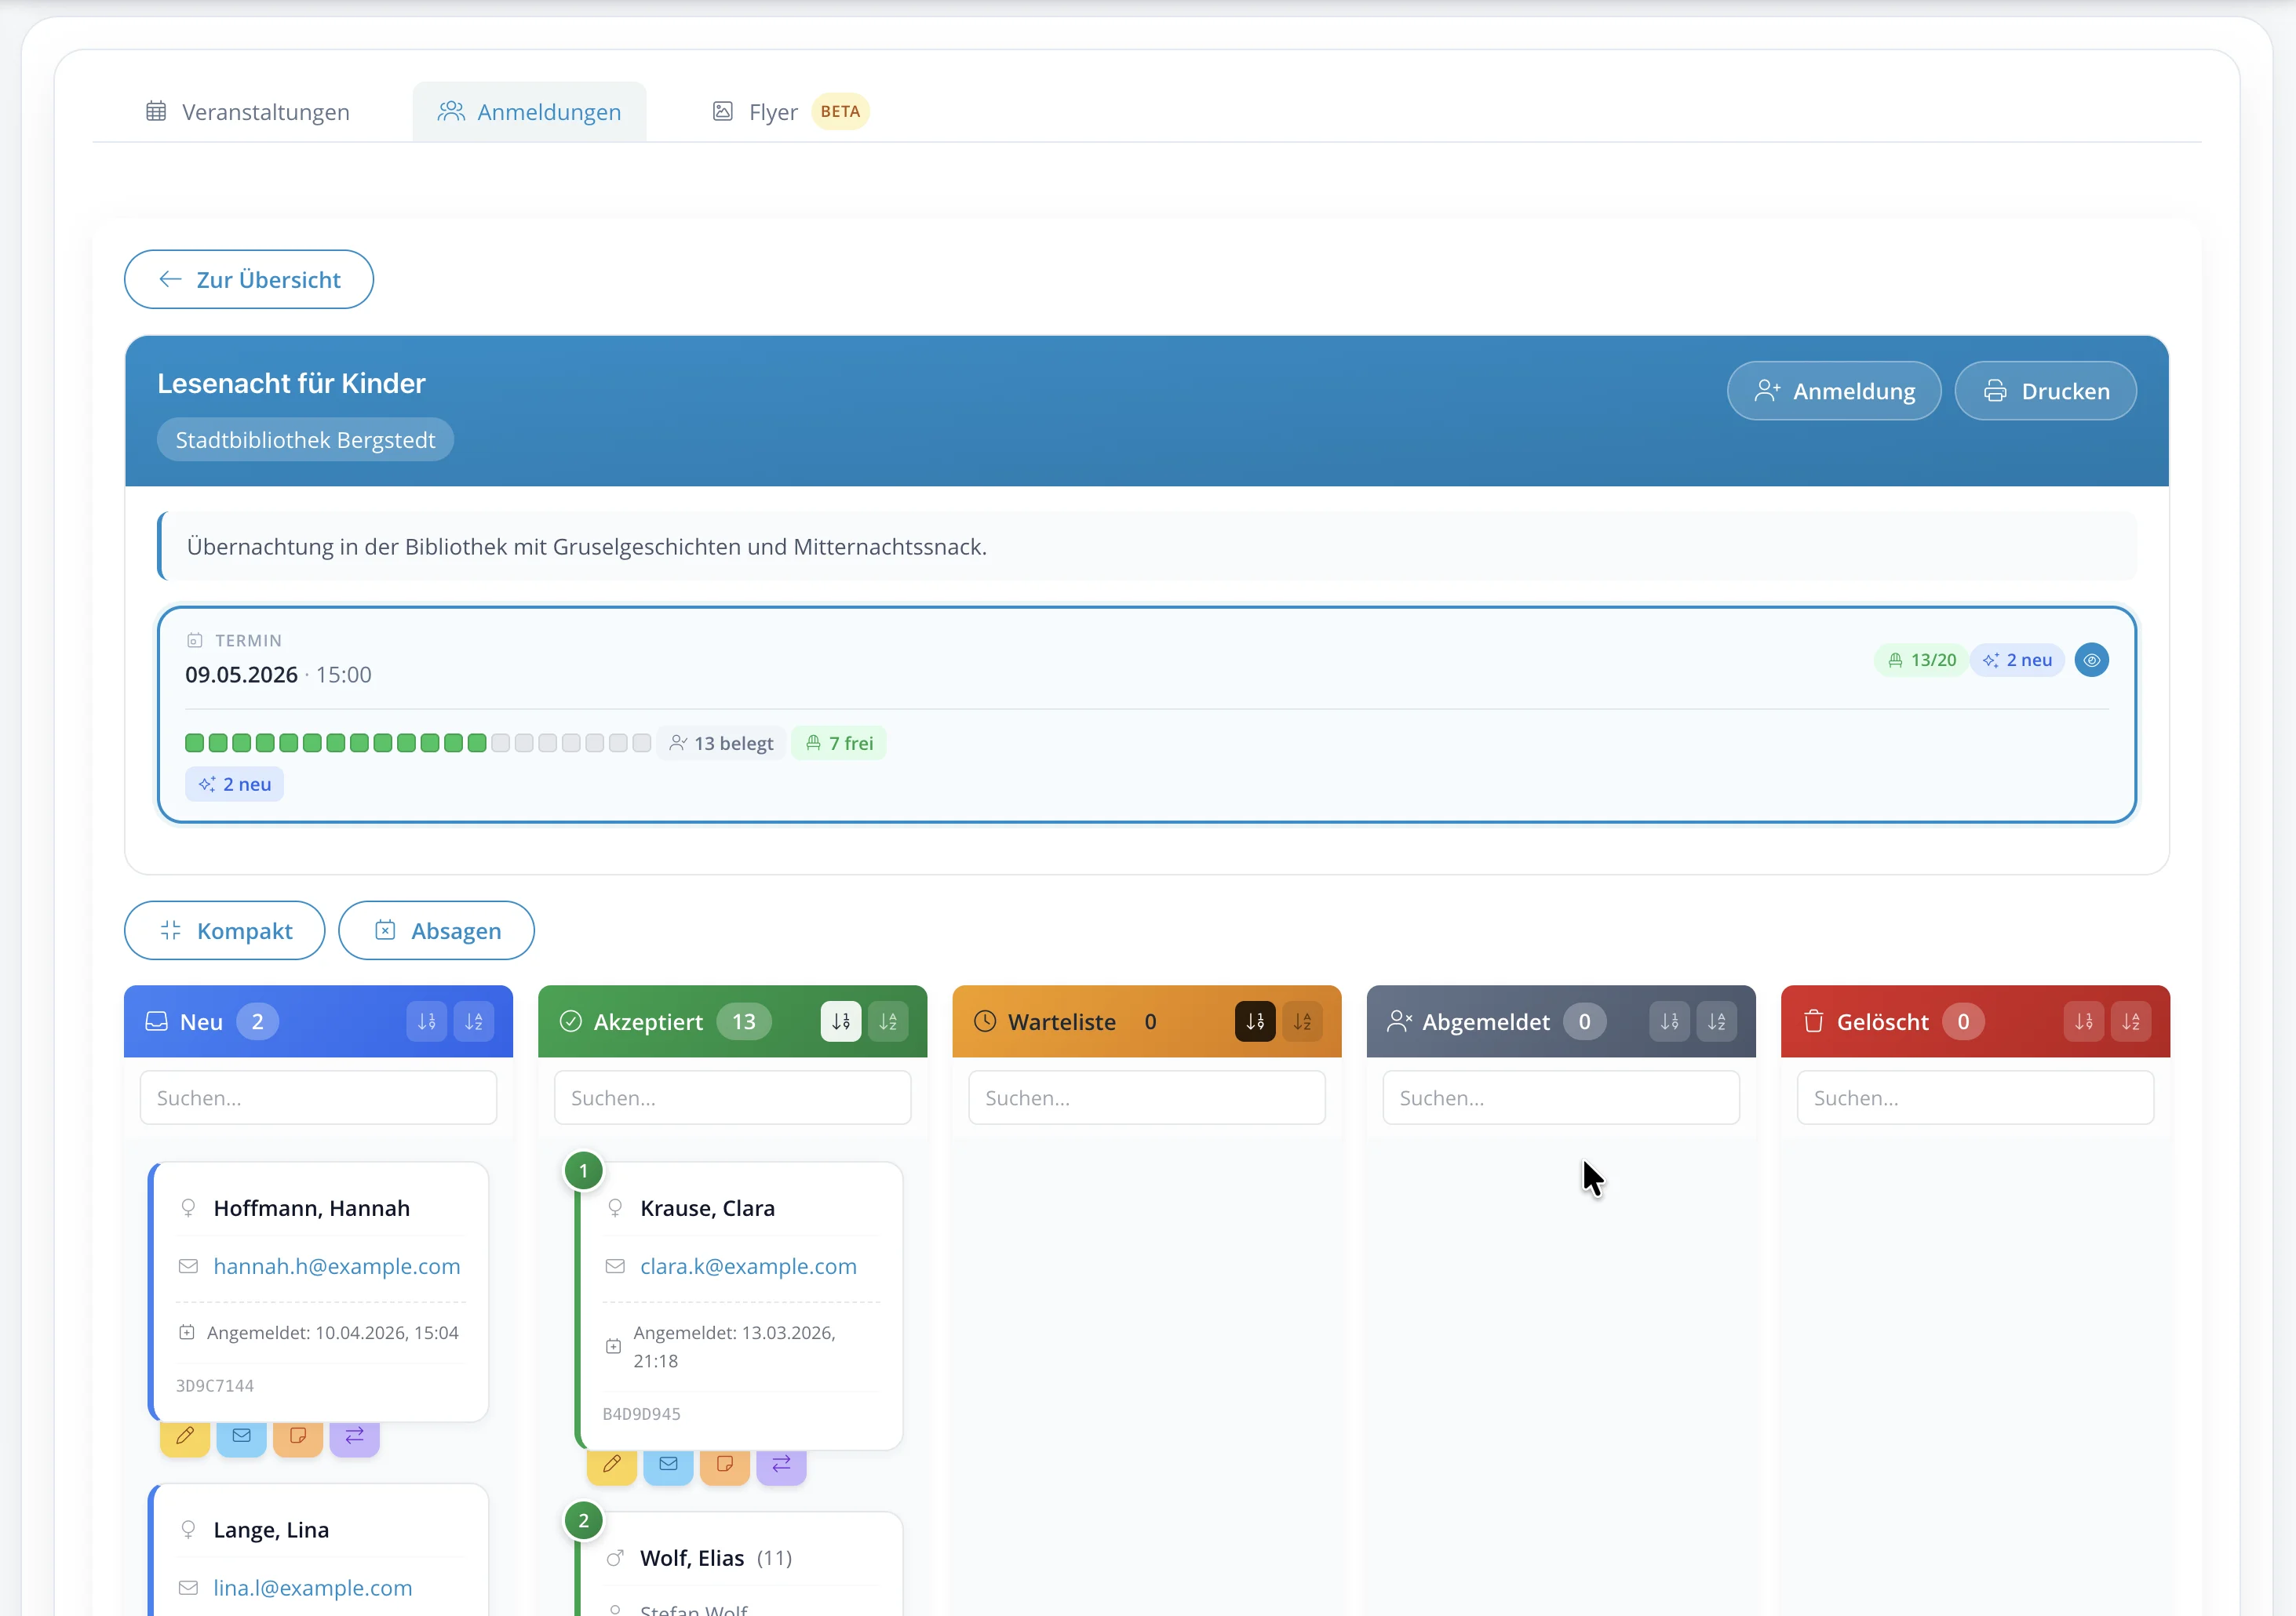The width and height of the screenshot is (2296, 1616).
Task: Toggle the eye visibility icon on Termin card
Action: (2091, 660)
